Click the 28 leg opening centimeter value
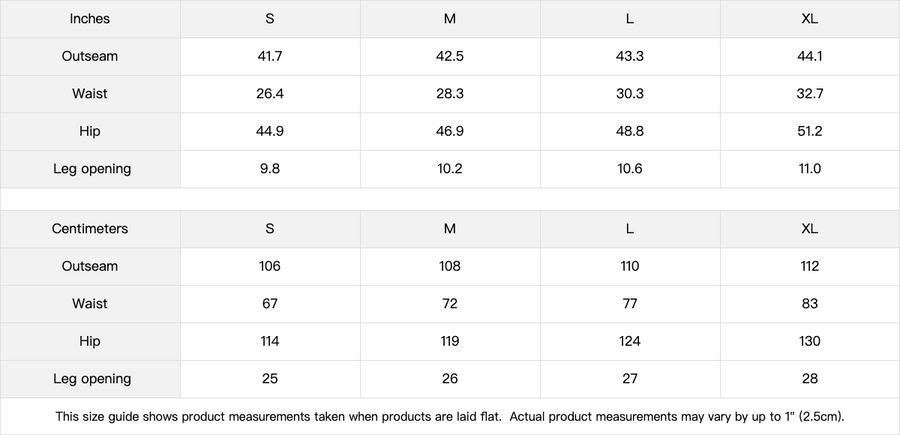Image resolution: width=900 pixels, height=435 pixels. coord(810,379)
